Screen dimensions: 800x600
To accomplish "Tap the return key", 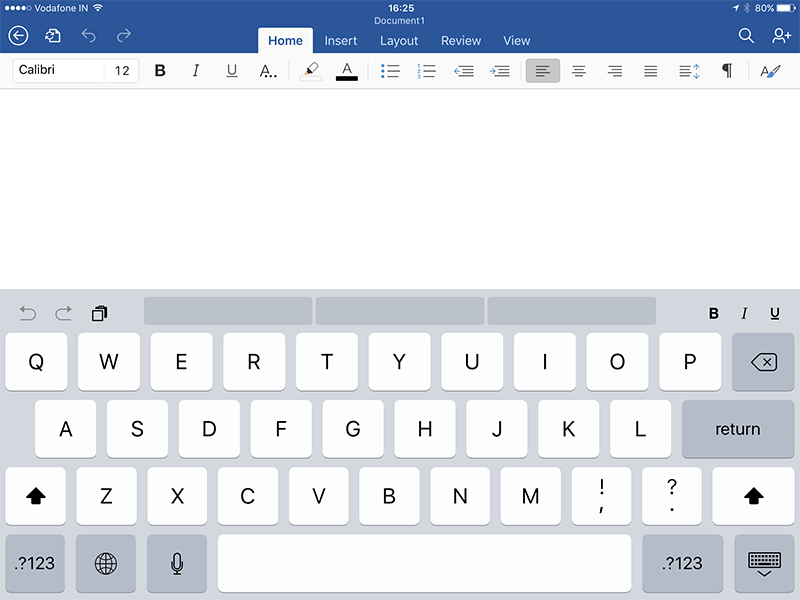I will 738,429.
